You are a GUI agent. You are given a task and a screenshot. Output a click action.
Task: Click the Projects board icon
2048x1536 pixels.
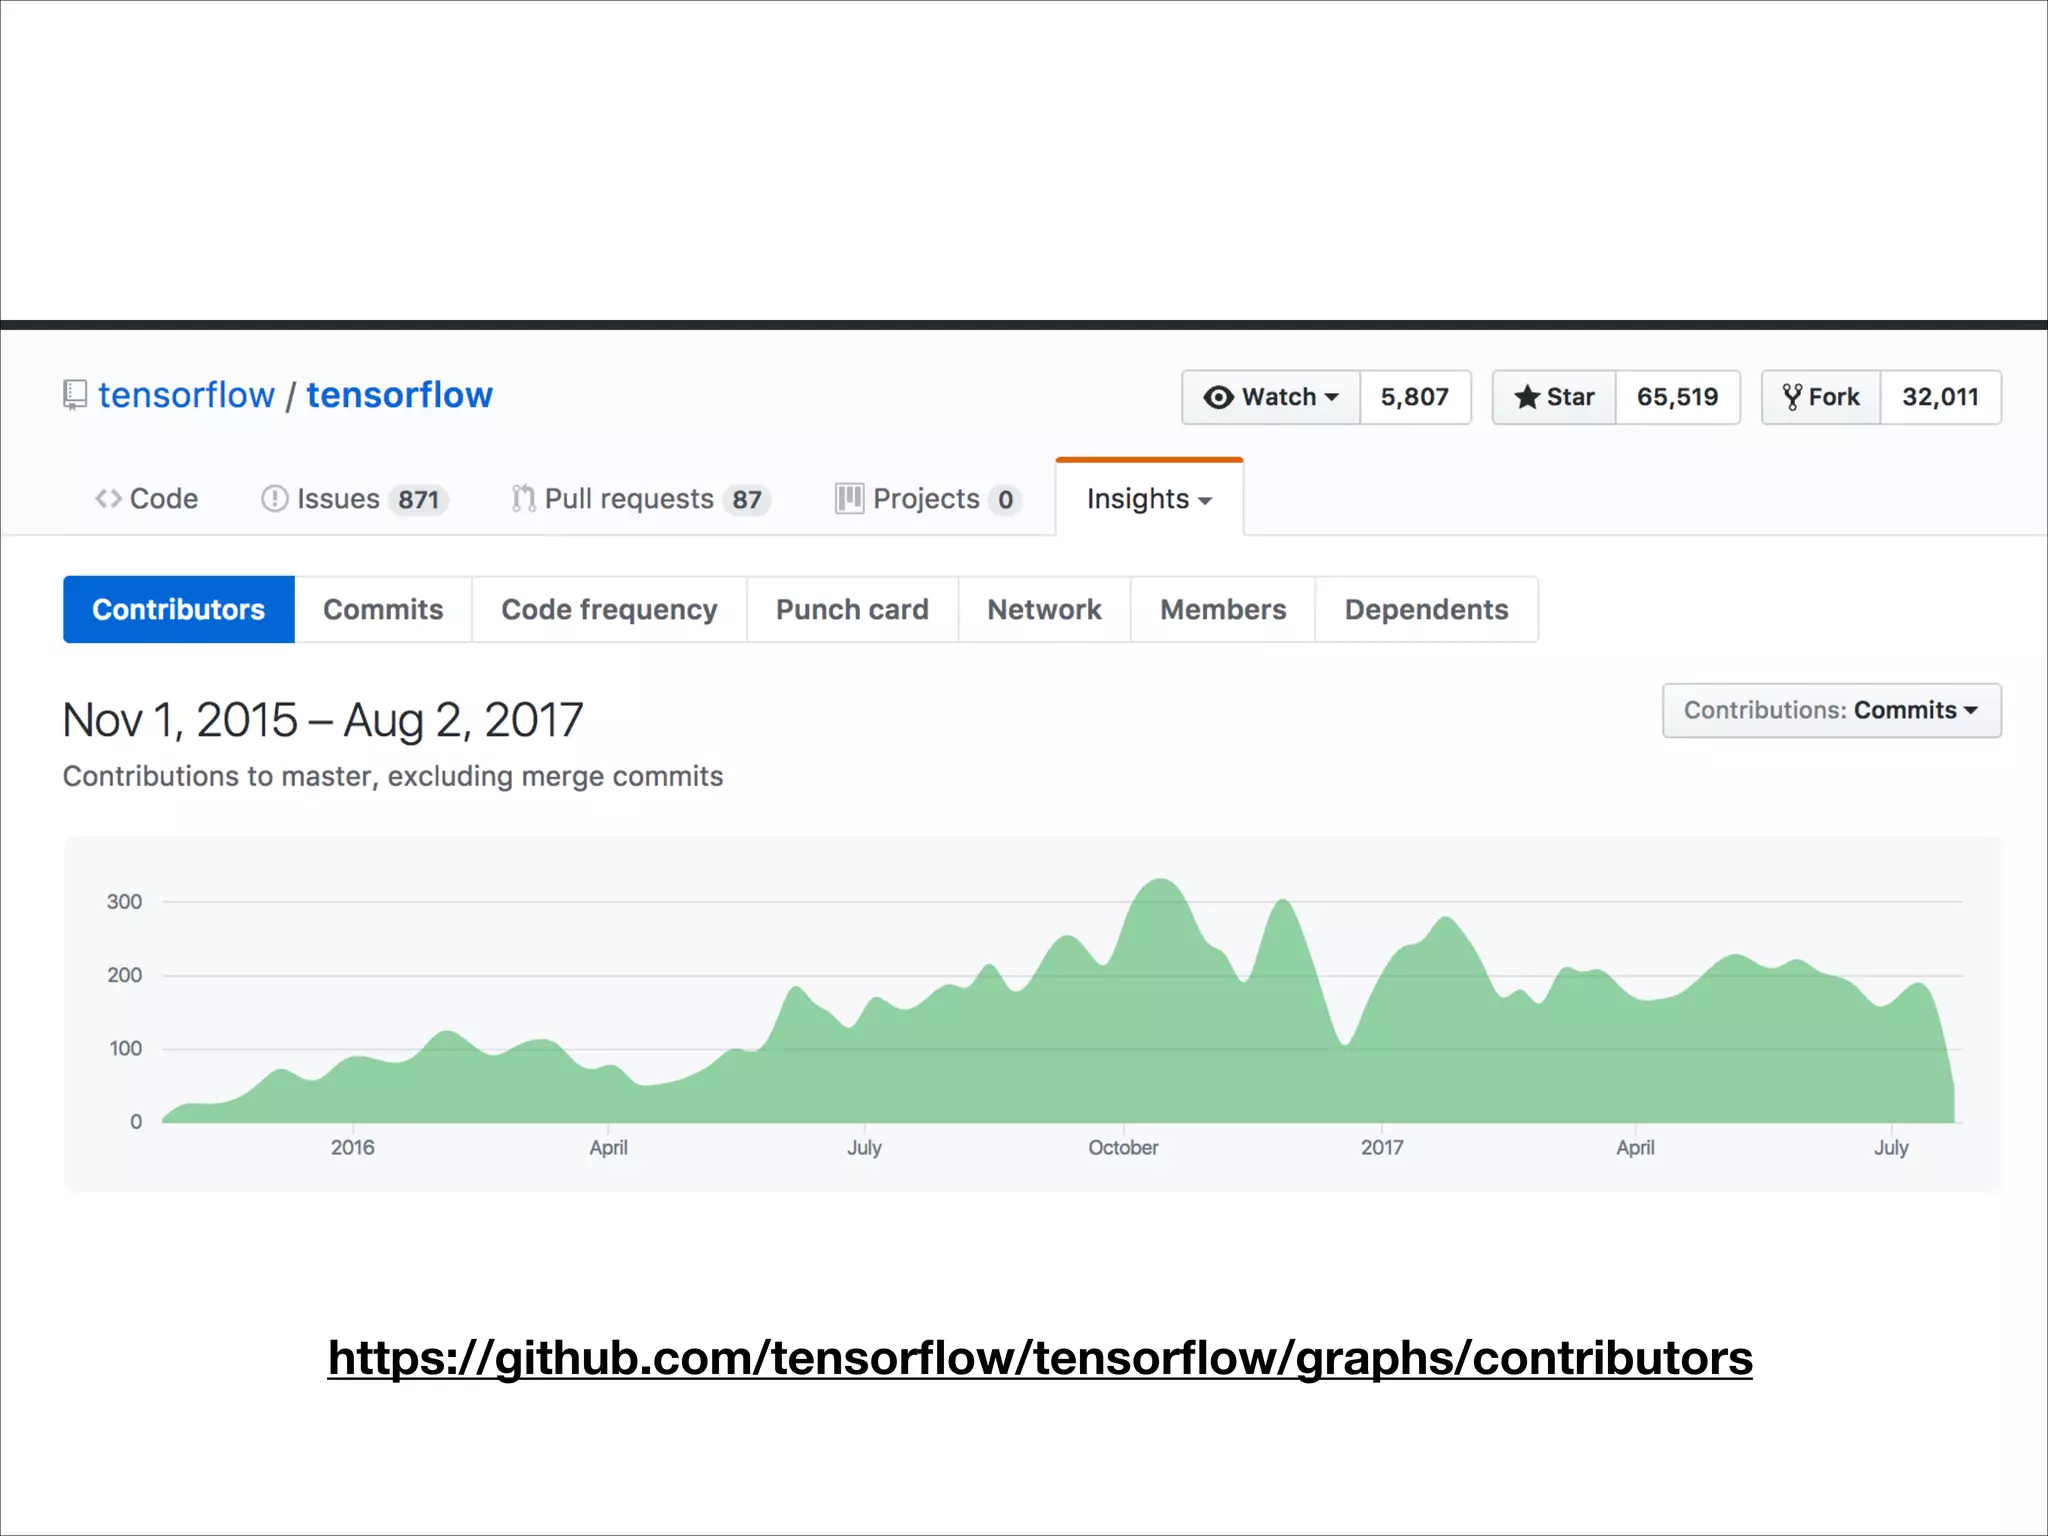pyautogui.click(x=849, y=498)
